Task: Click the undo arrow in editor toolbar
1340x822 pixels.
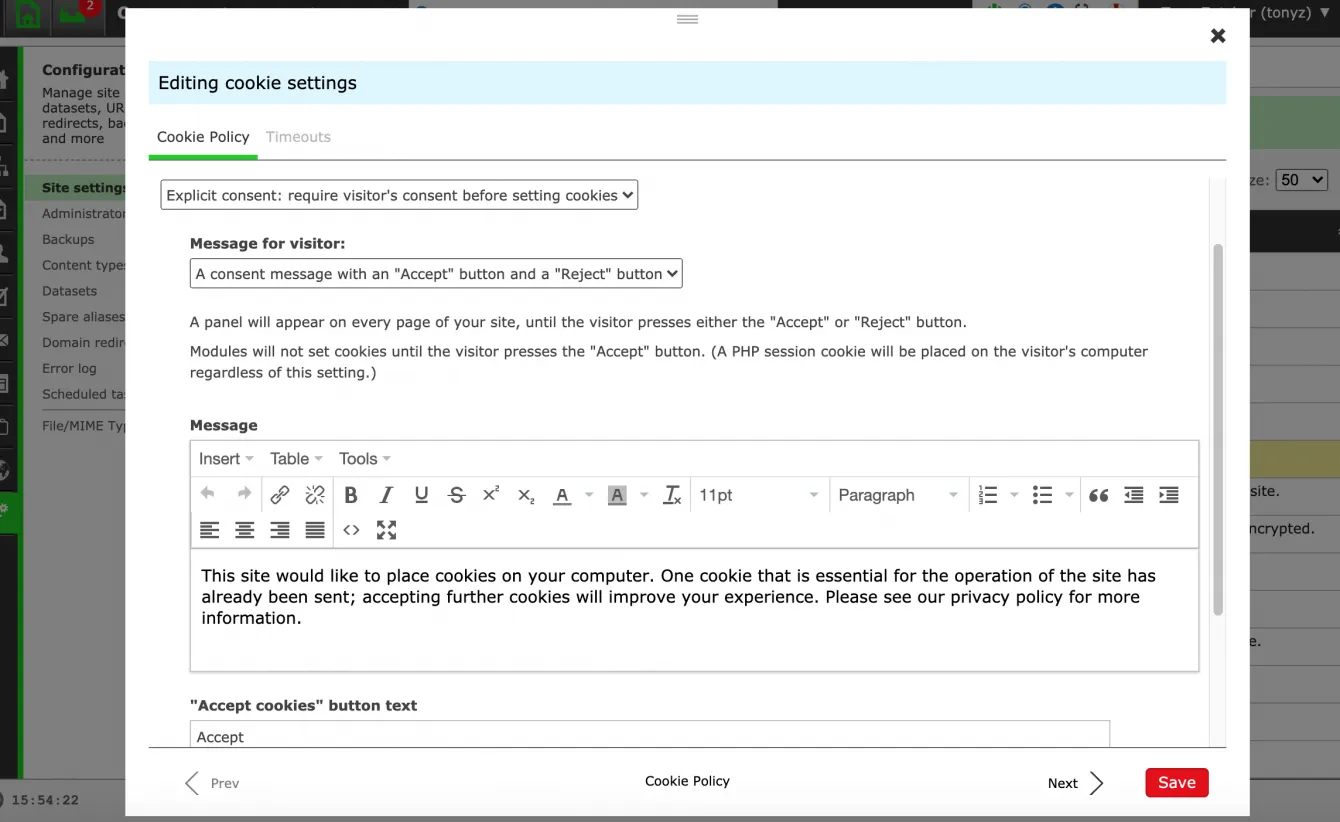Action: pyautogui.click(x=208, y=494)
